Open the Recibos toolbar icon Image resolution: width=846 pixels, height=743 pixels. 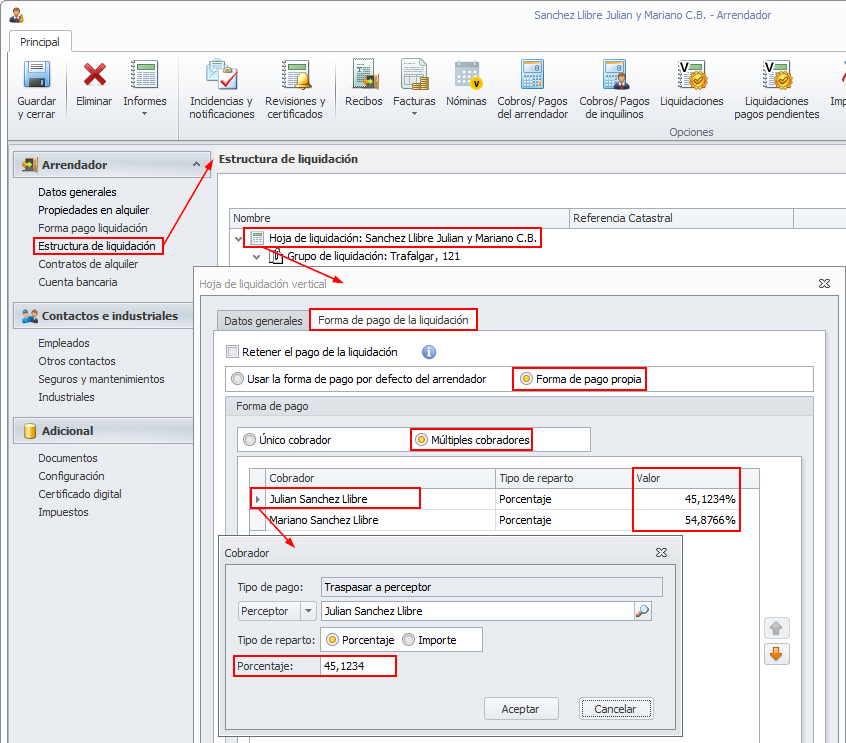pos(365,74)
